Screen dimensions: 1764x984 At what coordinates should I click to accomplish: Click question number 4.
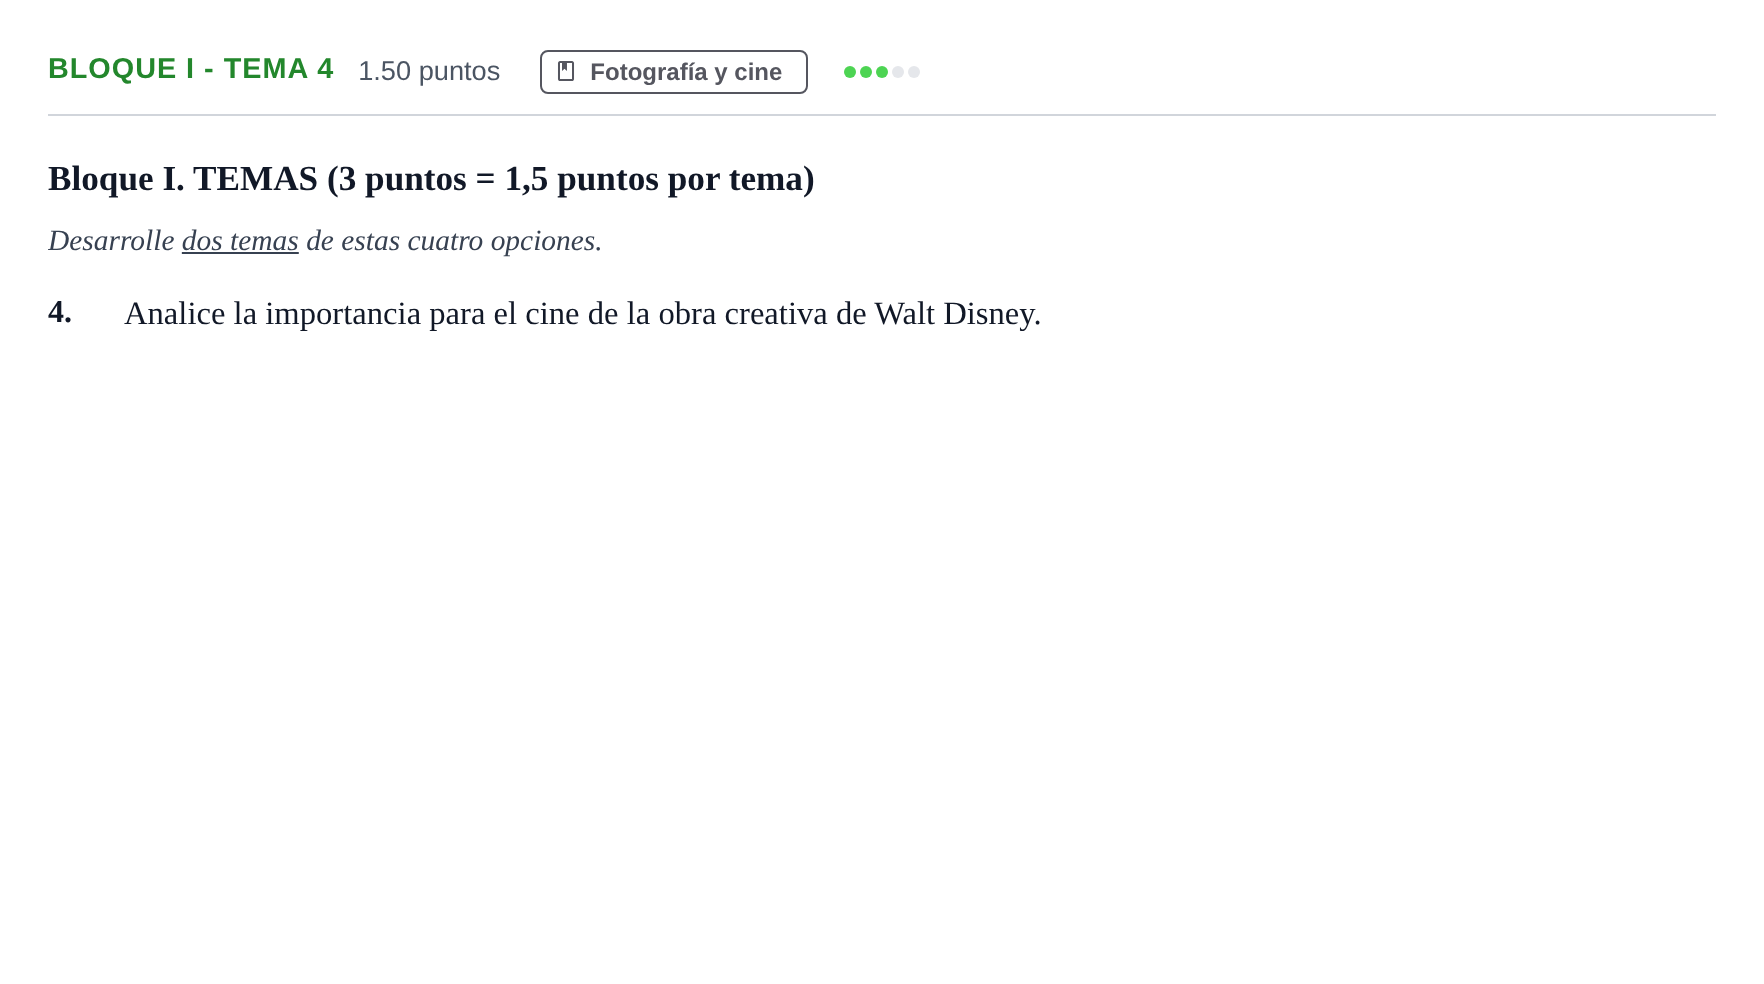click(60, 312)
